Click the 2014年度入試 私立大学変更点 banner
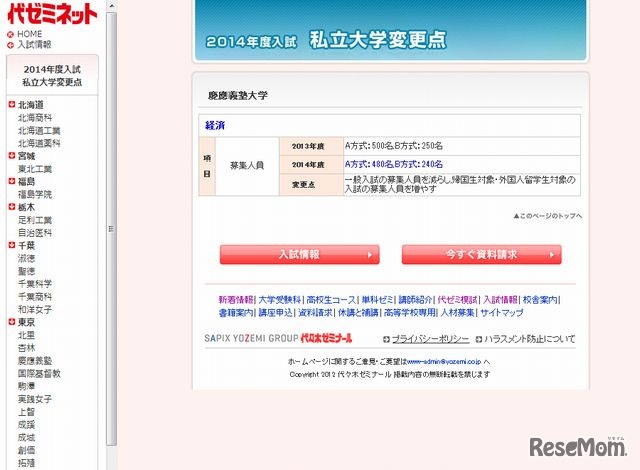This screenshot has height=470, width=640. pos(390,31)
